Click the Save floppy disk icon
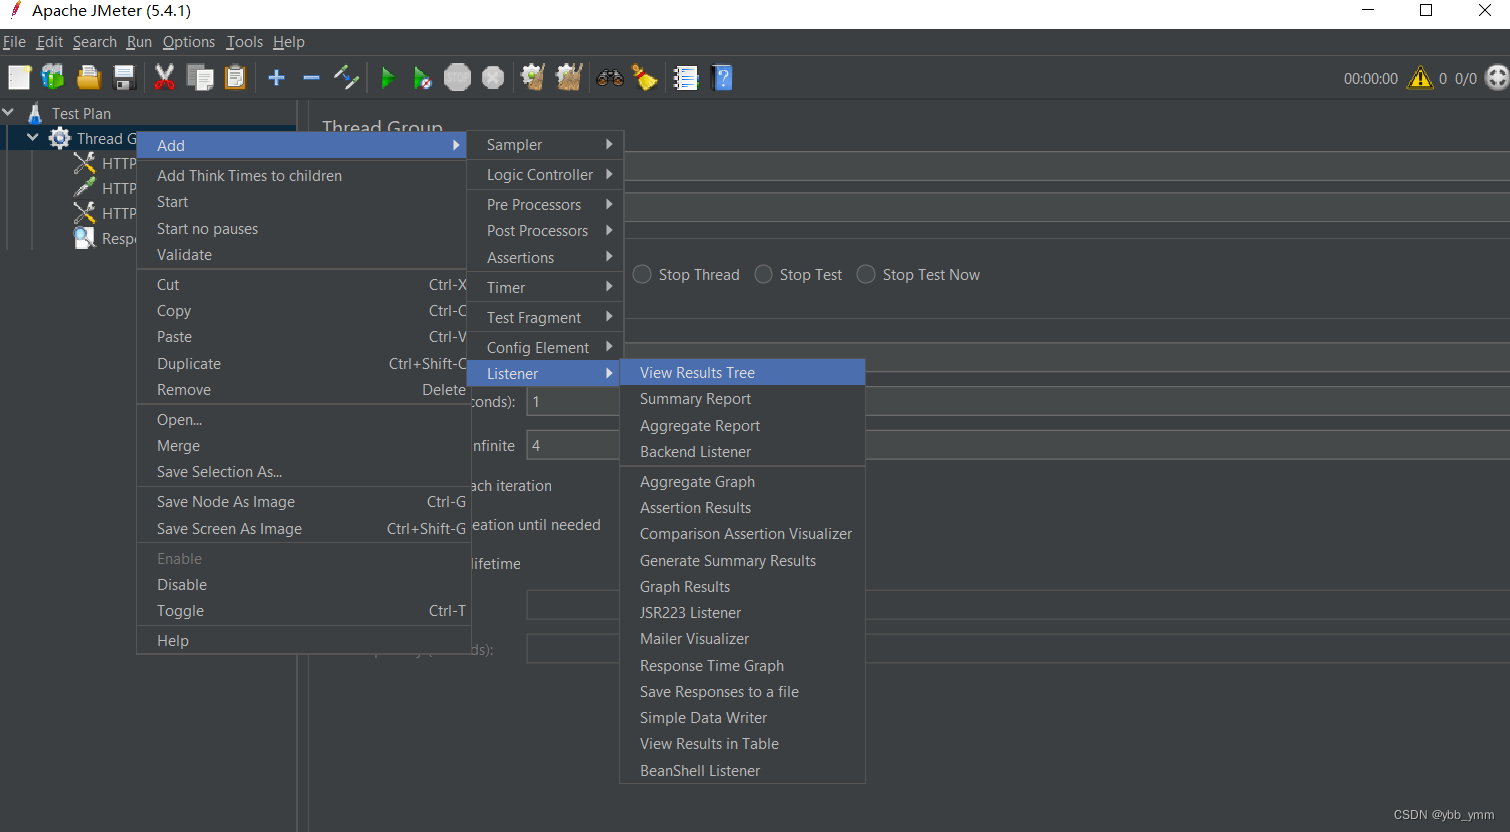Viewport: 1510px width, 832px height. click(x=124, y=77)
